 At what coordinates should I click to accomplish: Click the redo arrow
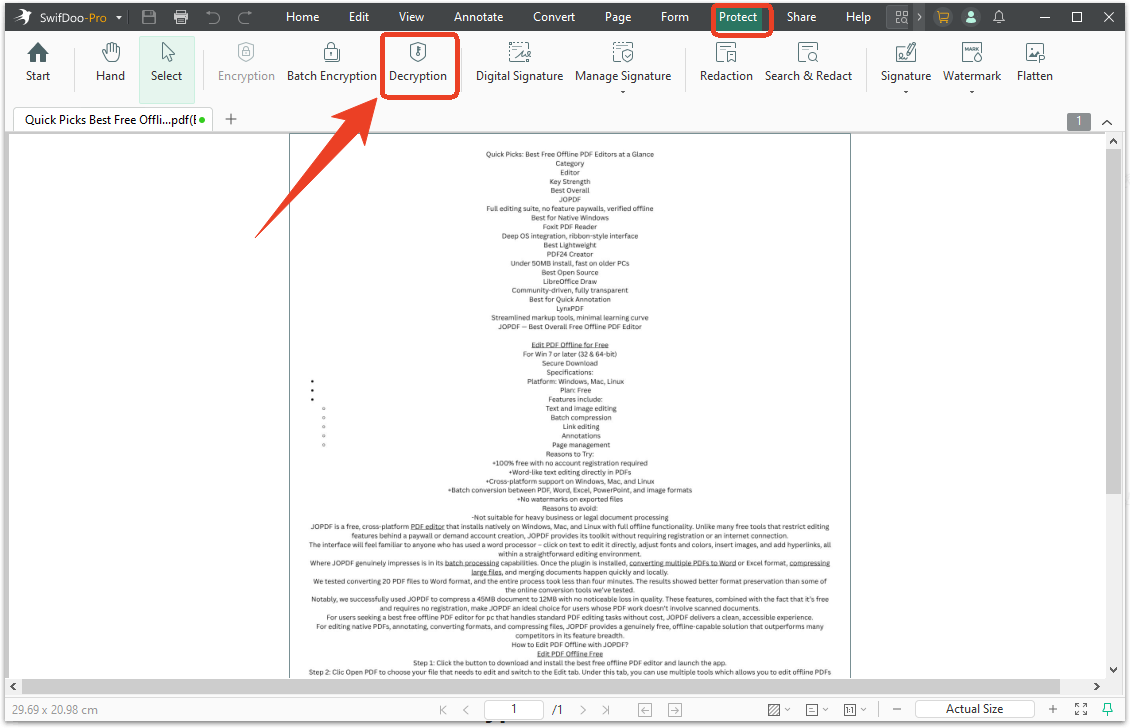(245, 17)
